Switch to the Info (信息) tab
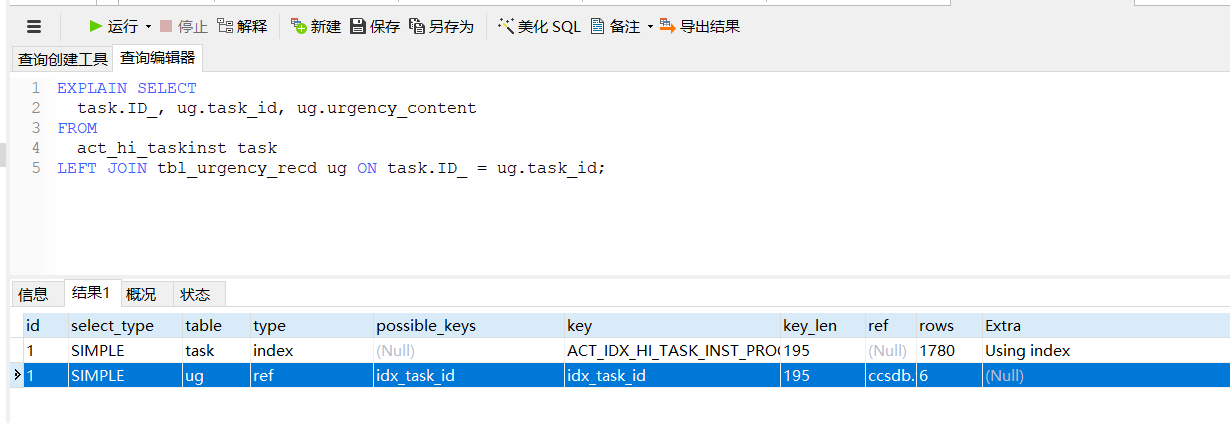Screen dimensions: 1230x423 [x=33, y=294]
